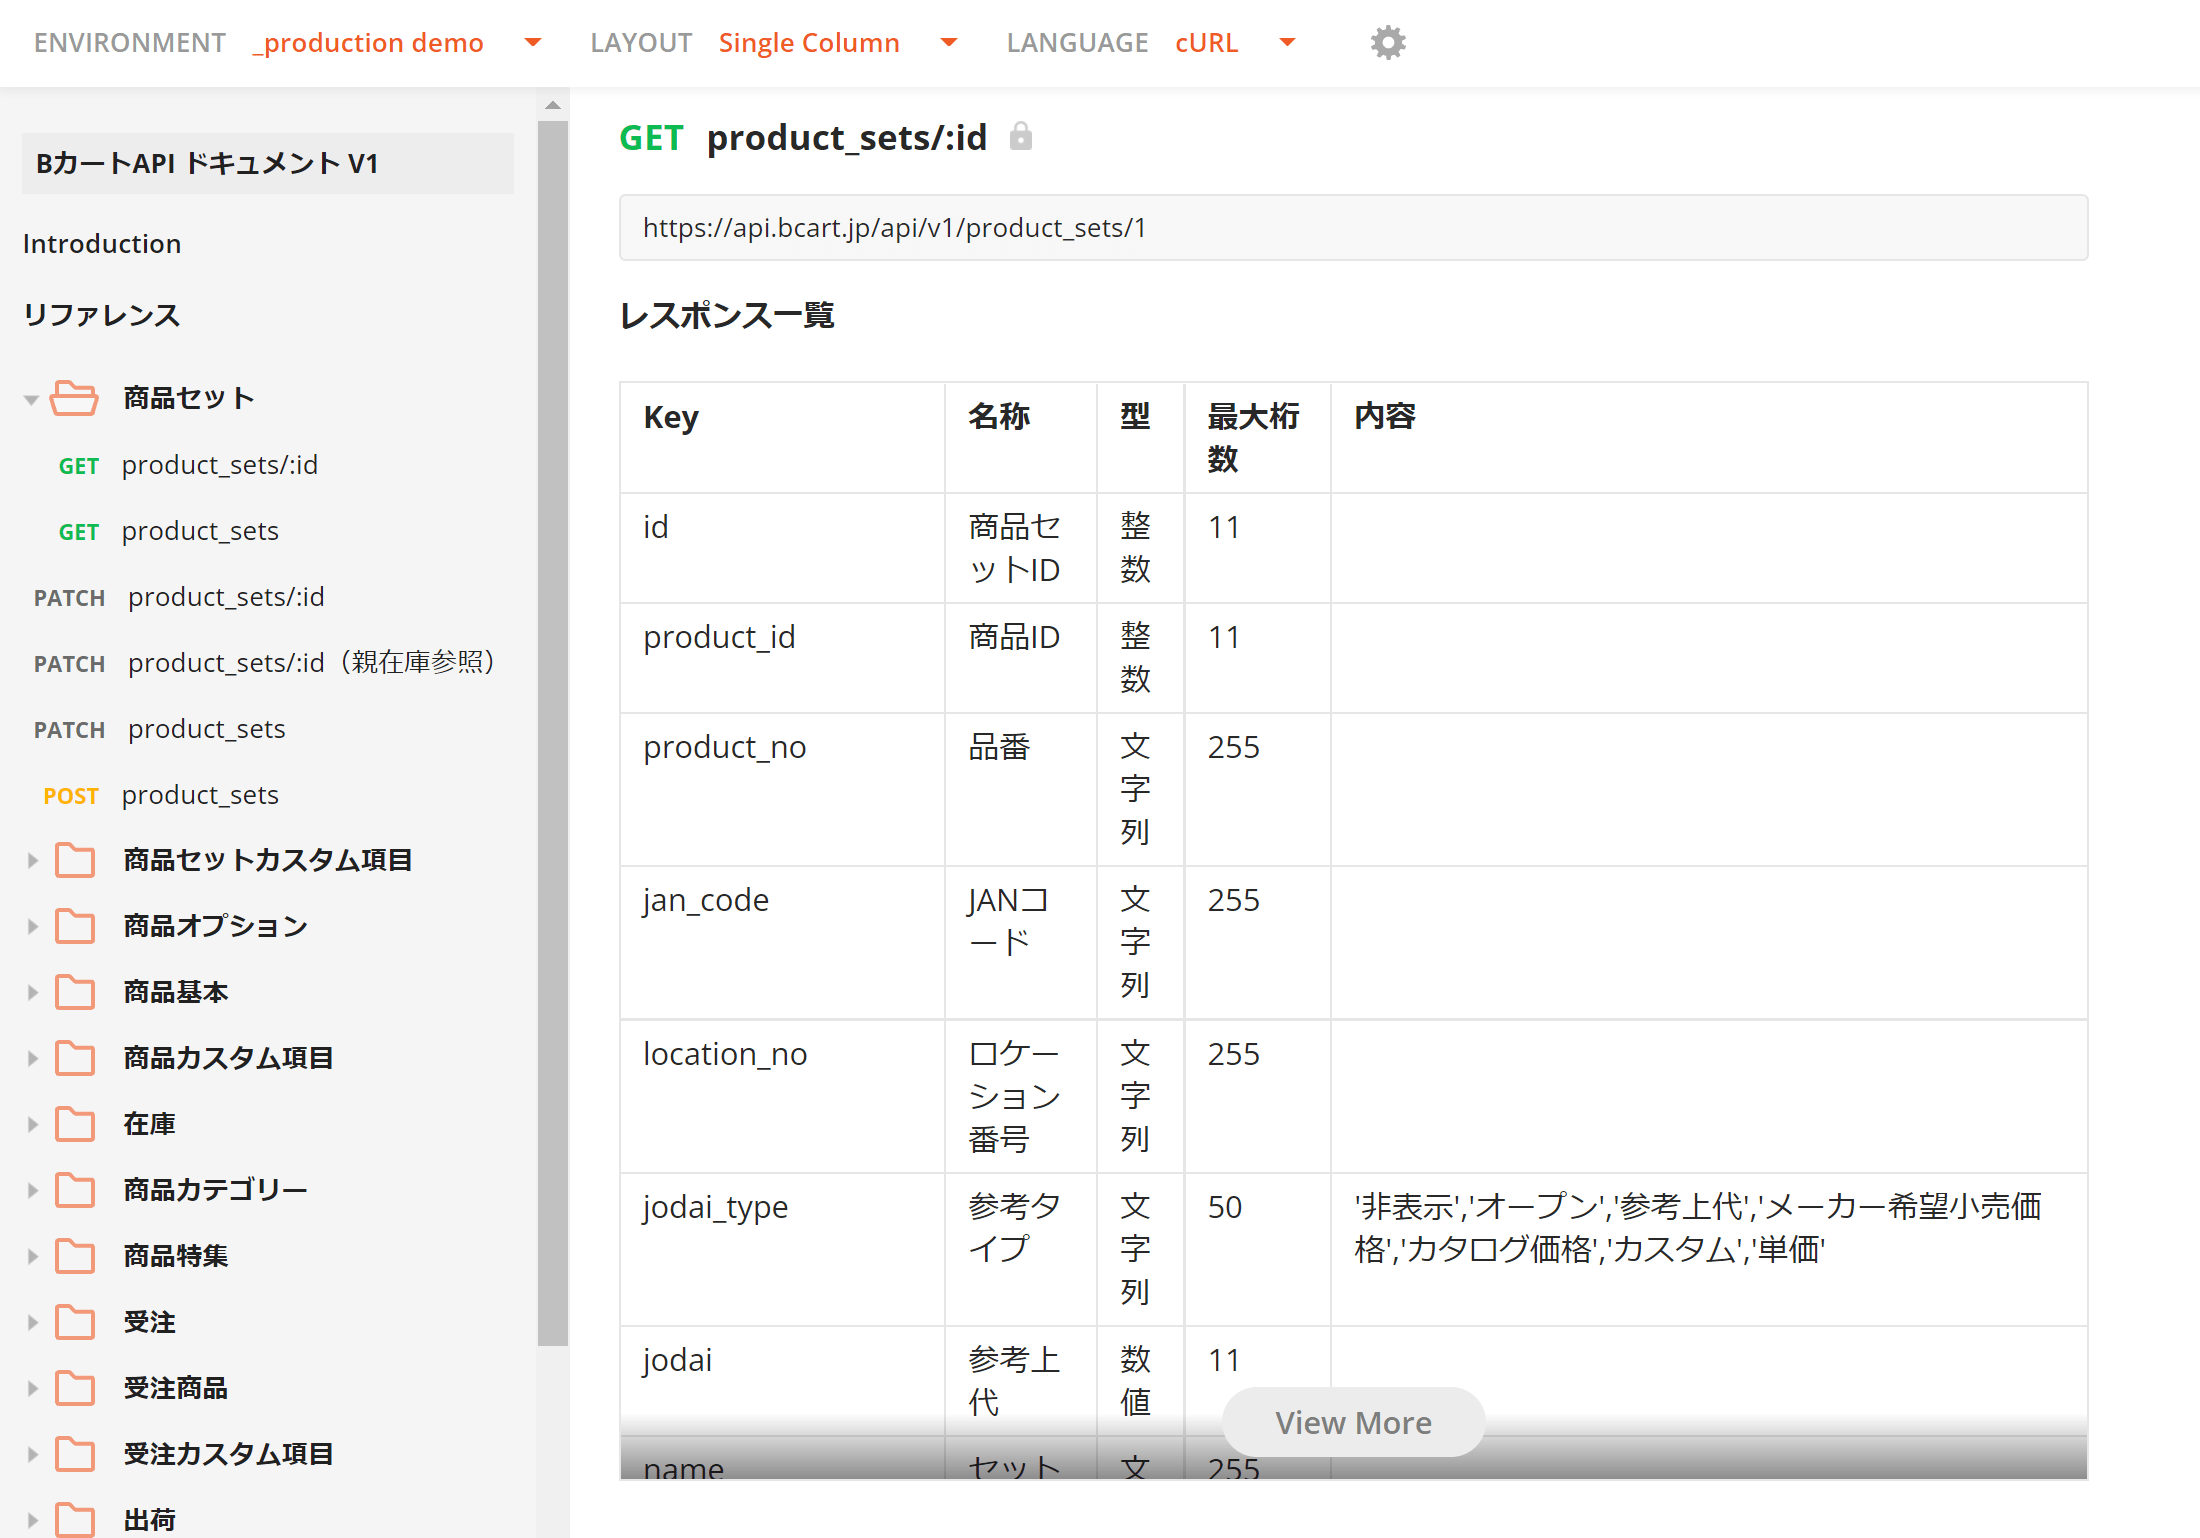Click the open 商品セット folder icon
The width and height of the screenshot is (2200, 1538).
(74, 398)
